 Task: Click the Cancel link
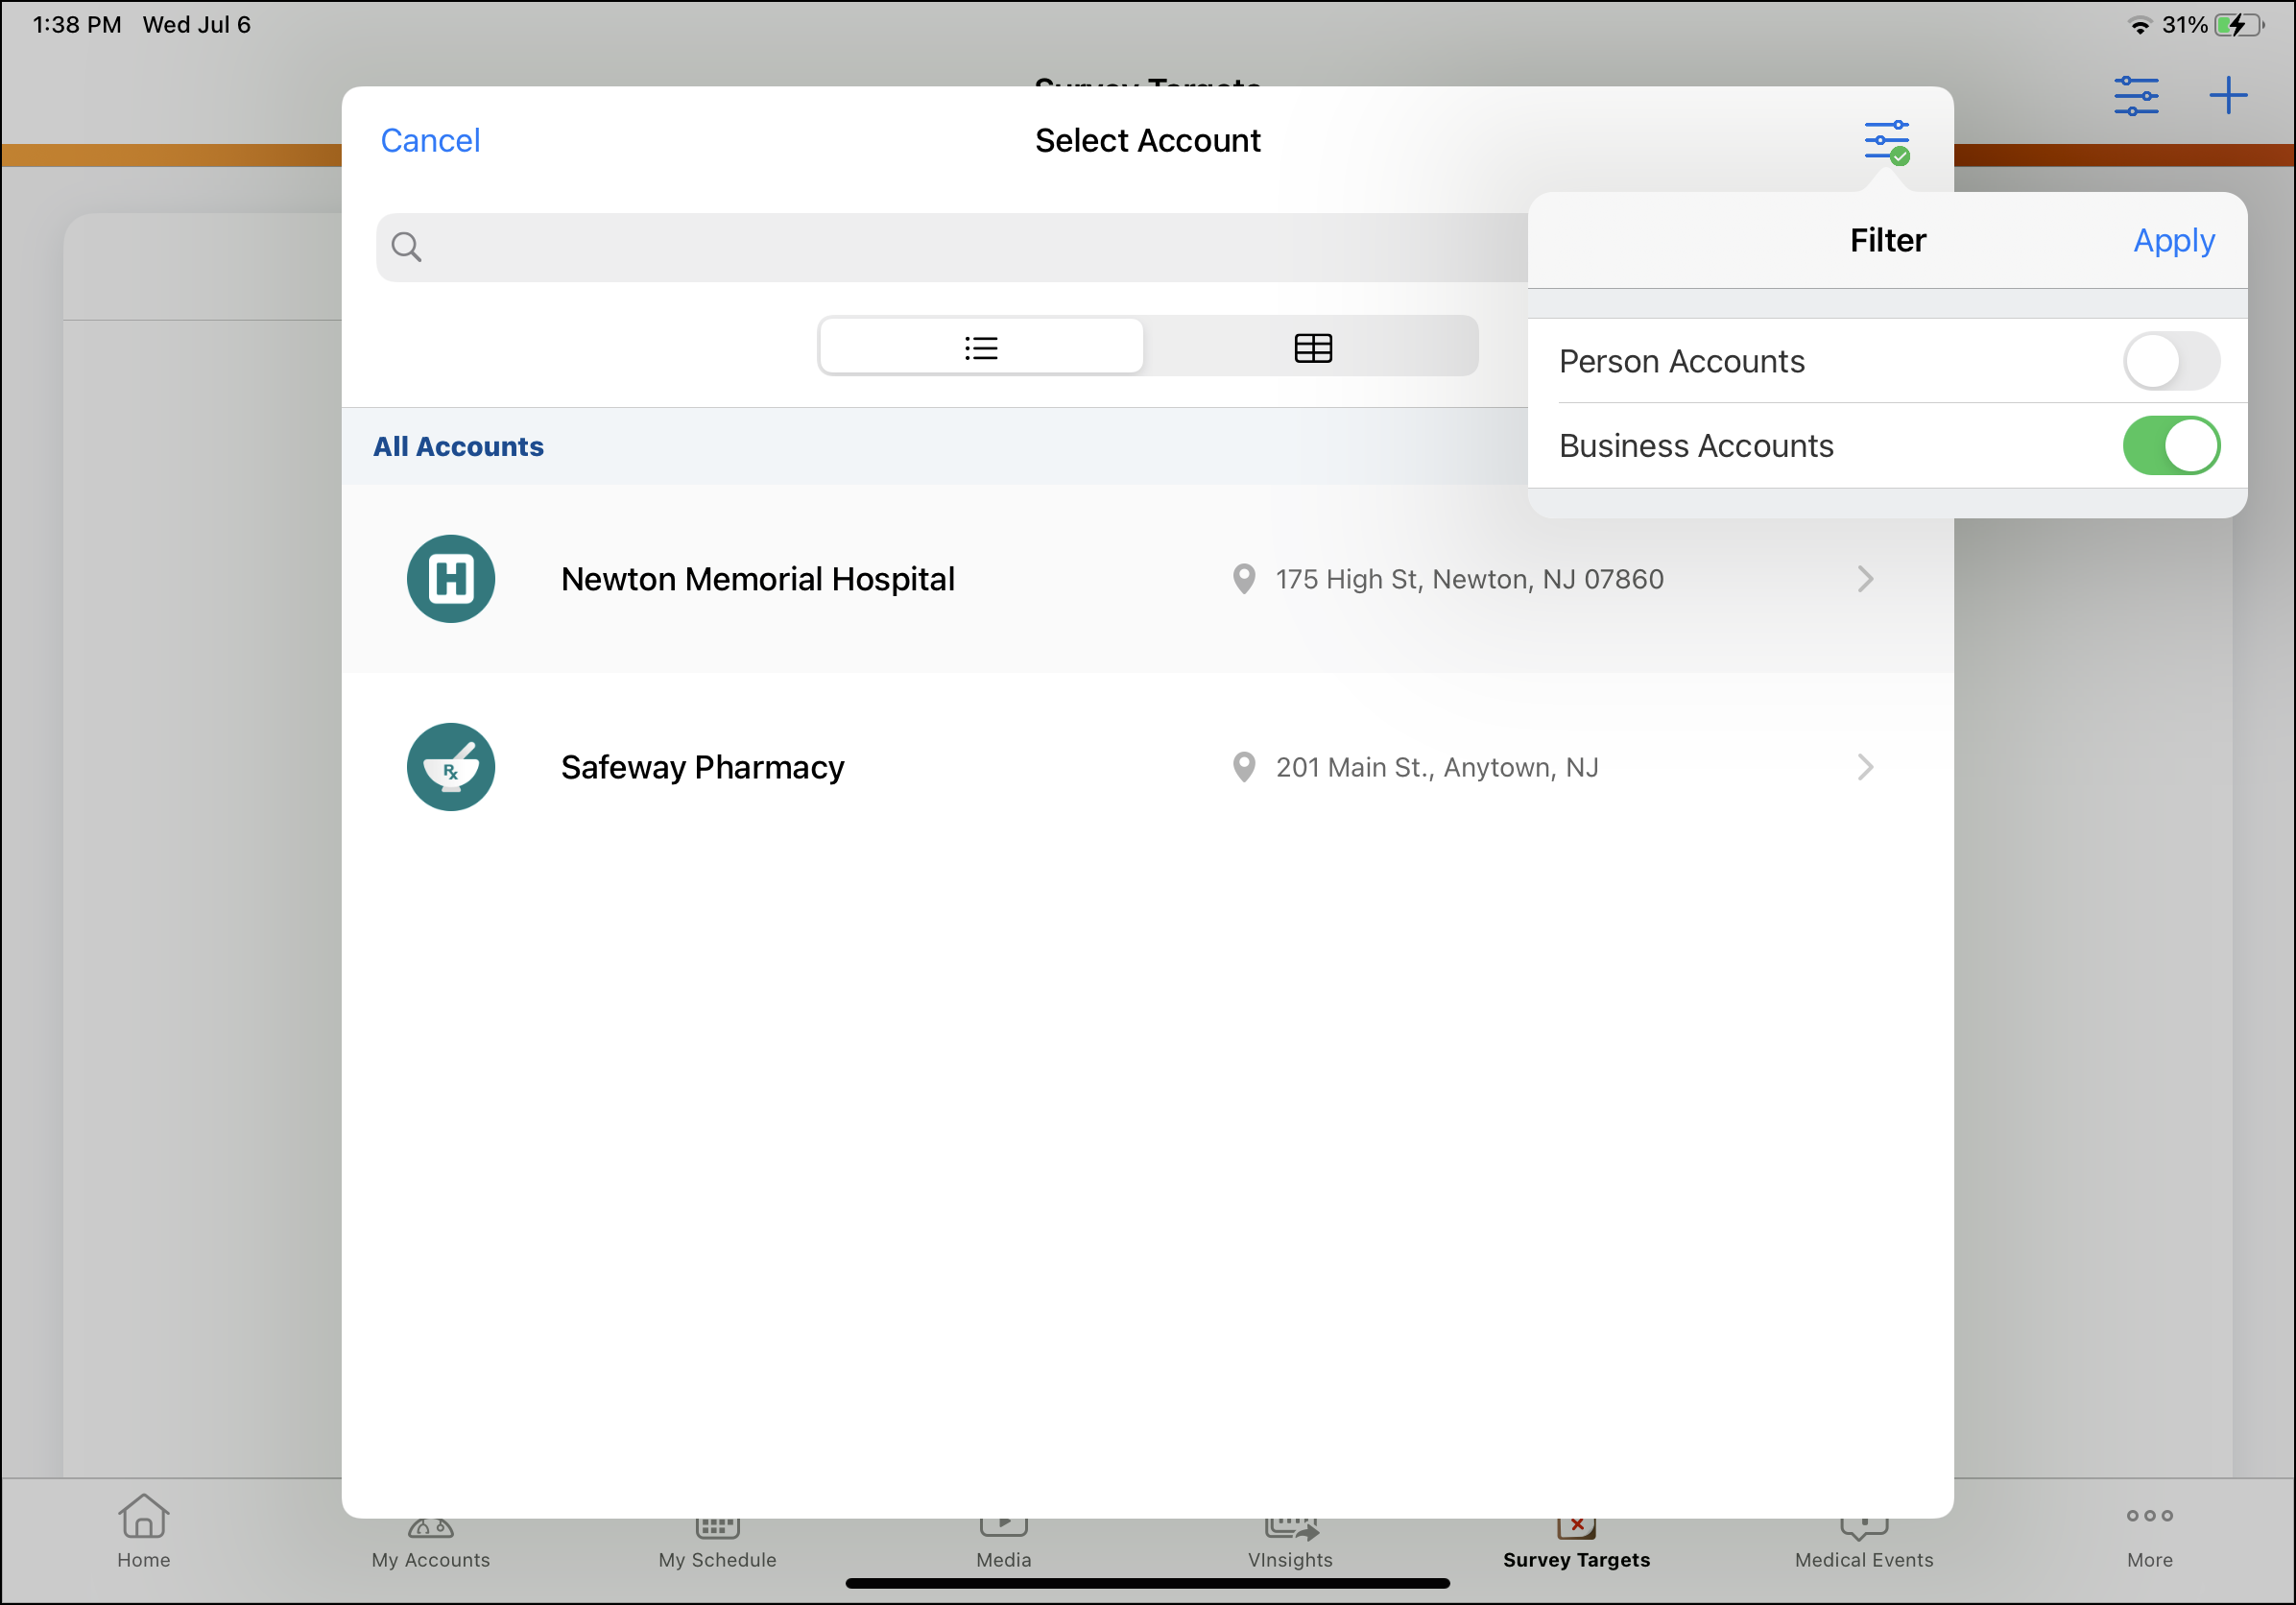[430, 141]
